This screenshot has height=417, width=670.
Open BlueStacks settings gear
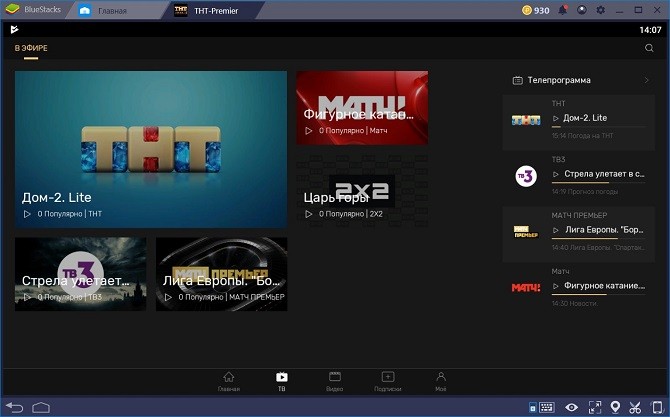pos(600,10)
